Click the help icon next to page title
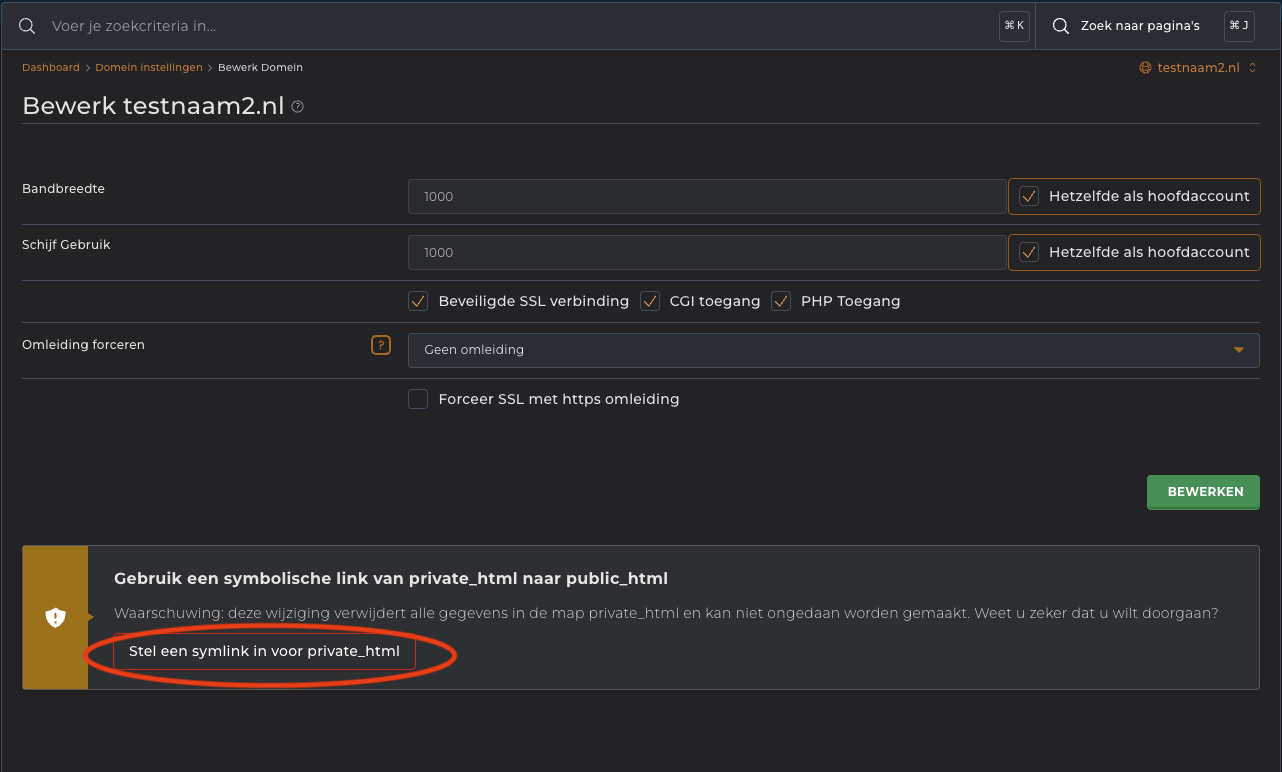The image size is (1282, 772). (x=297, y=107)
